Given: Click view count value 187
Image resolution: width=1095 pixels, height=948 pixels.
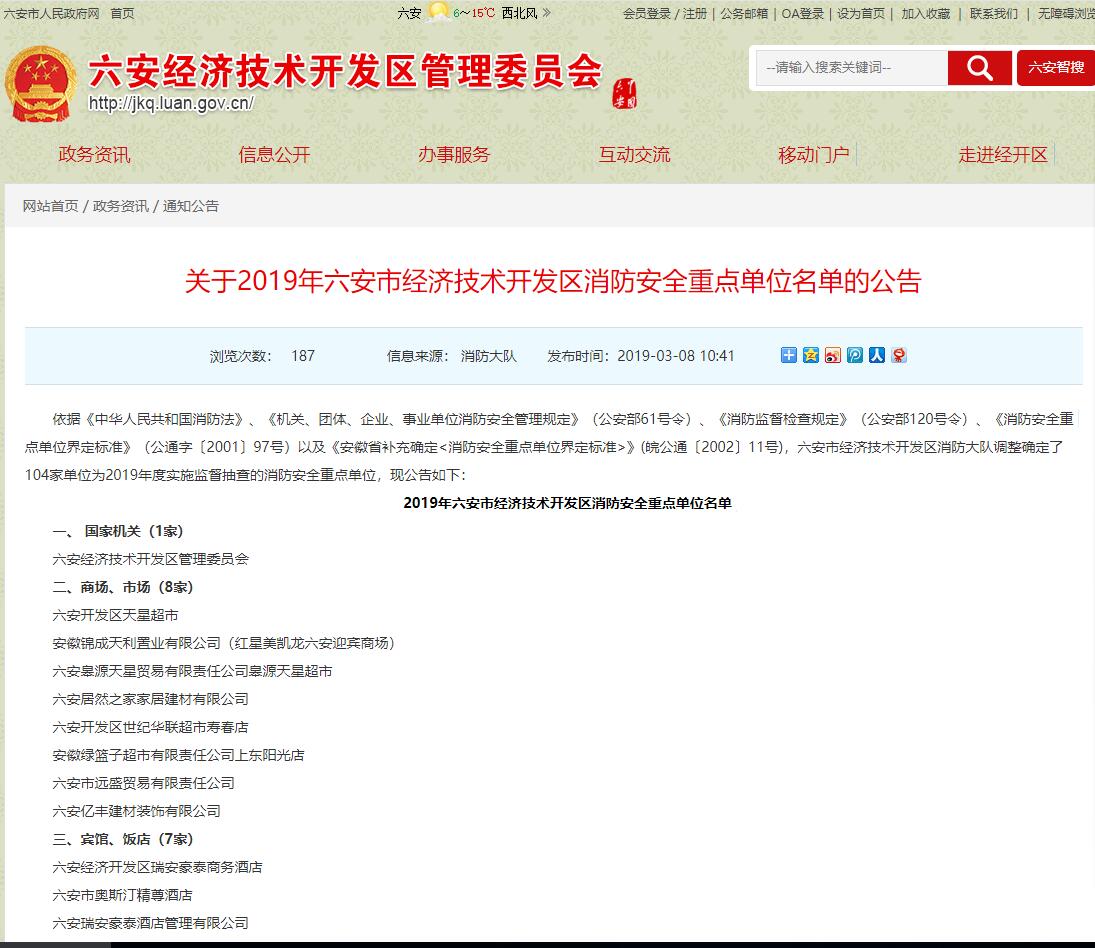Looking at the screenshot, I should tap(303, 356).
